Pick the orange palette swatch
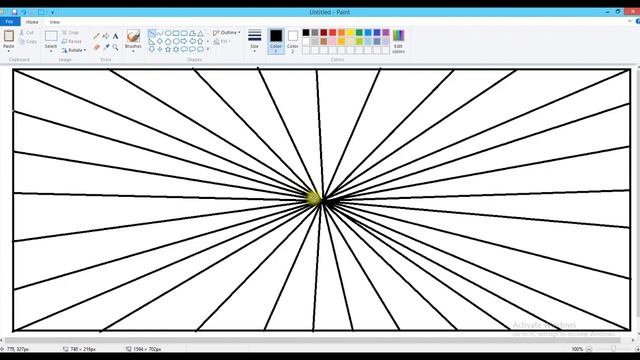This screenshot has width=640, height=360. point(341,33)
